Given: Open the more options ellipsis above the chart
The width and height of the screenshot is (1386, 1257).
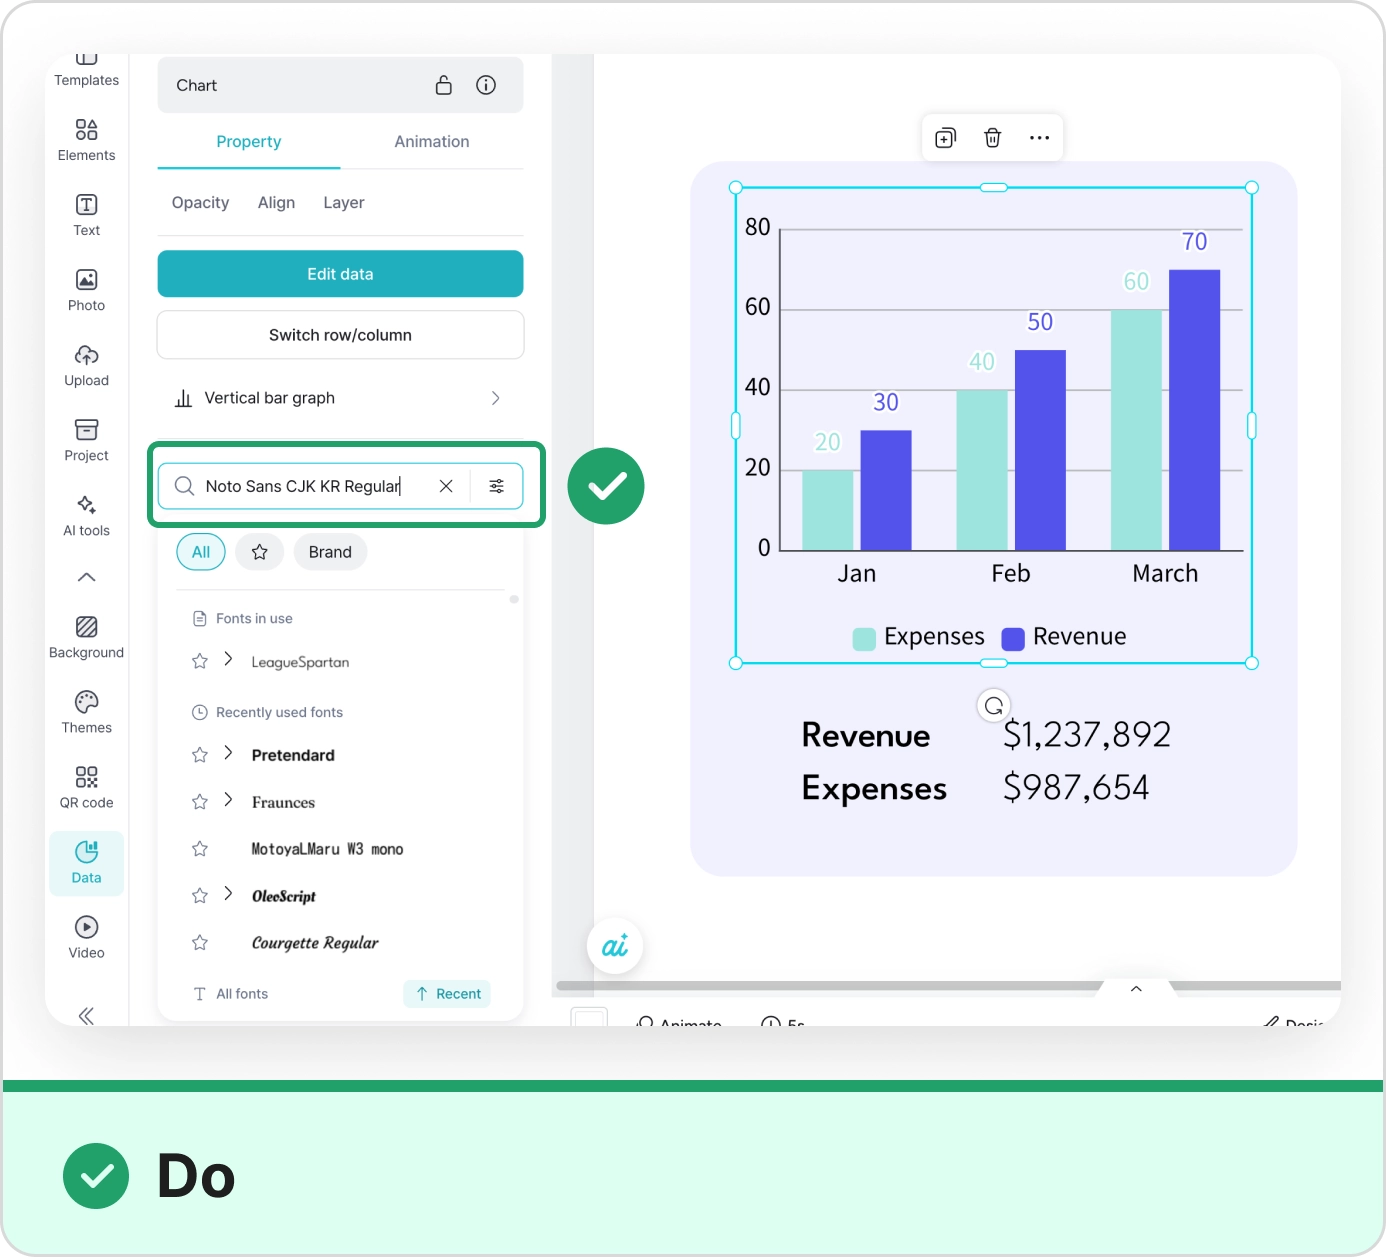Looking at the screenshot, I should [x=1039, y=138].
